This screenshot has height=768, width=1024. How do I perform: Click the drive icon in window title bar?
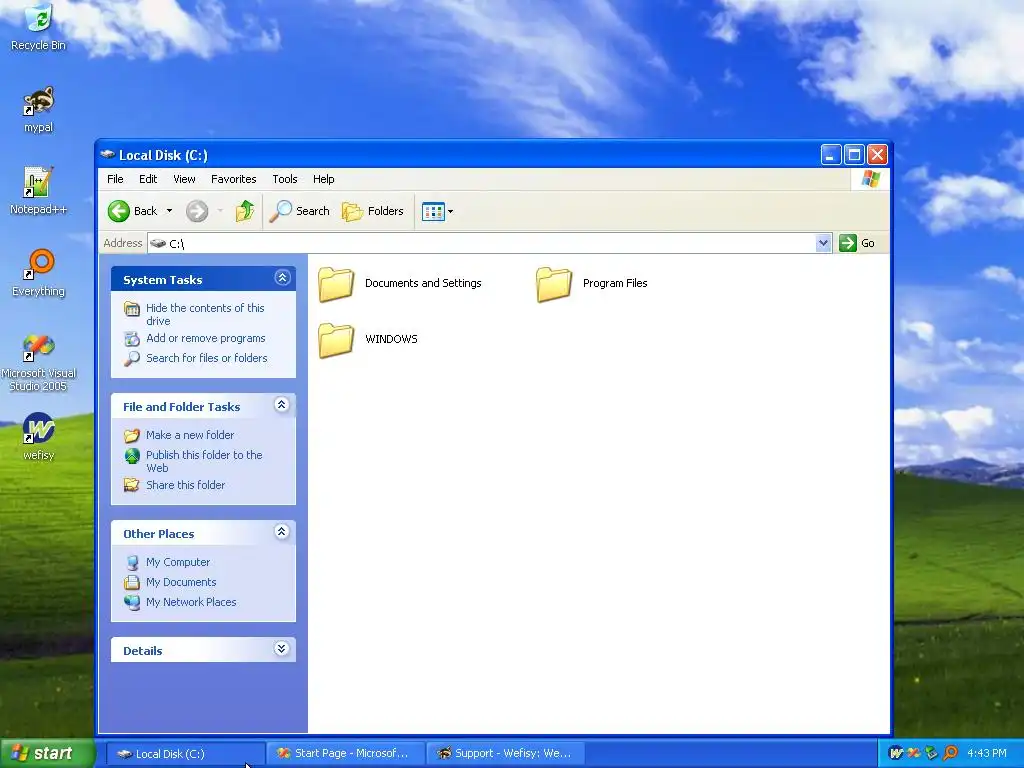click(108, 155)
